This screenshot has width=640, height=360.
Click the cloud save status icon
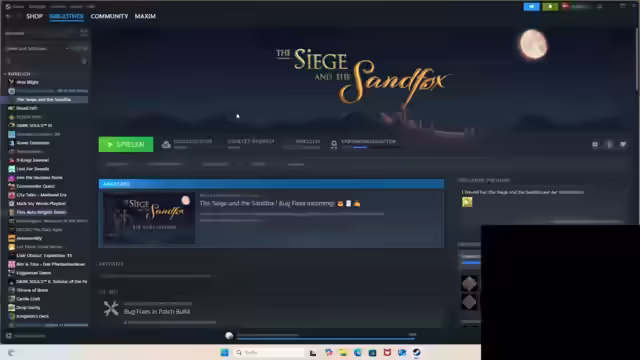click(166, 144)
